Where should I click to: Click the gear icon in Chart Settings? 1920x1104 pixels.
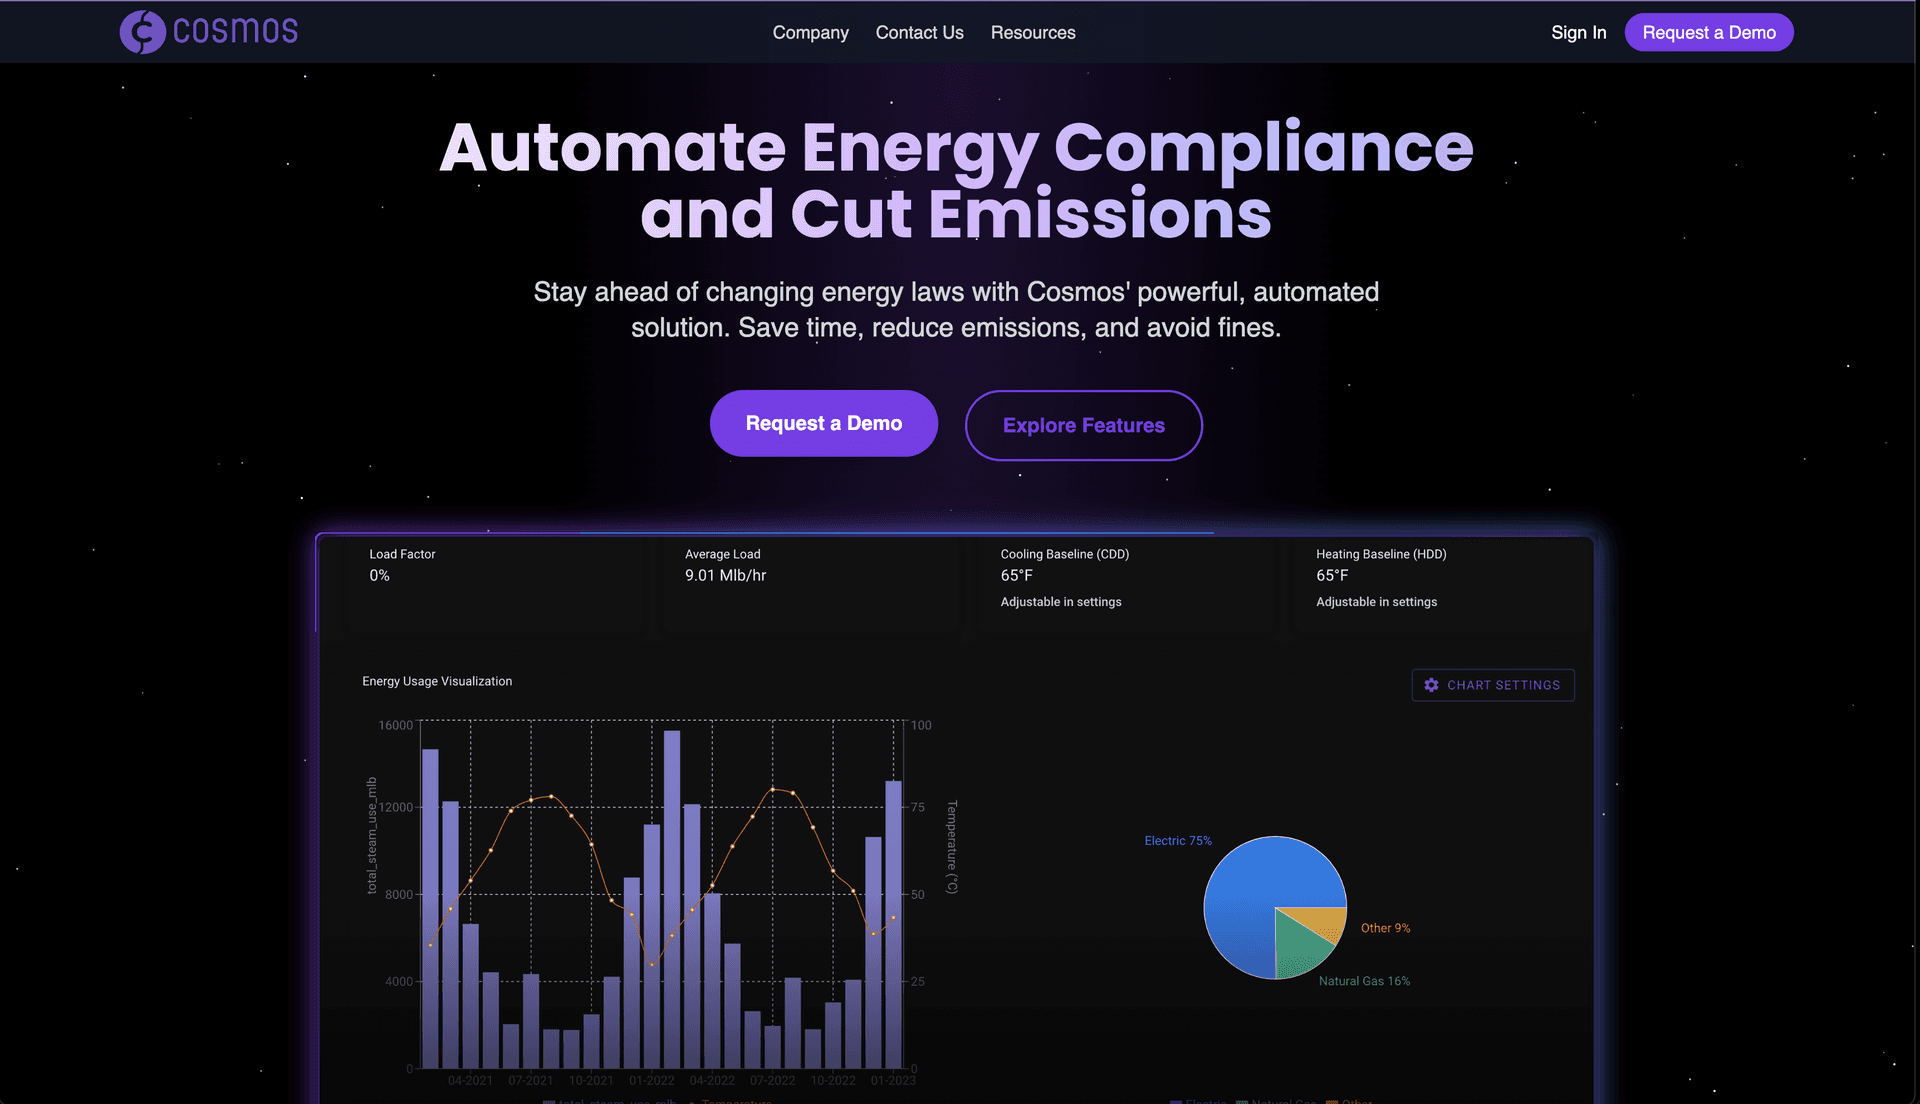[x=1431, y=685]
